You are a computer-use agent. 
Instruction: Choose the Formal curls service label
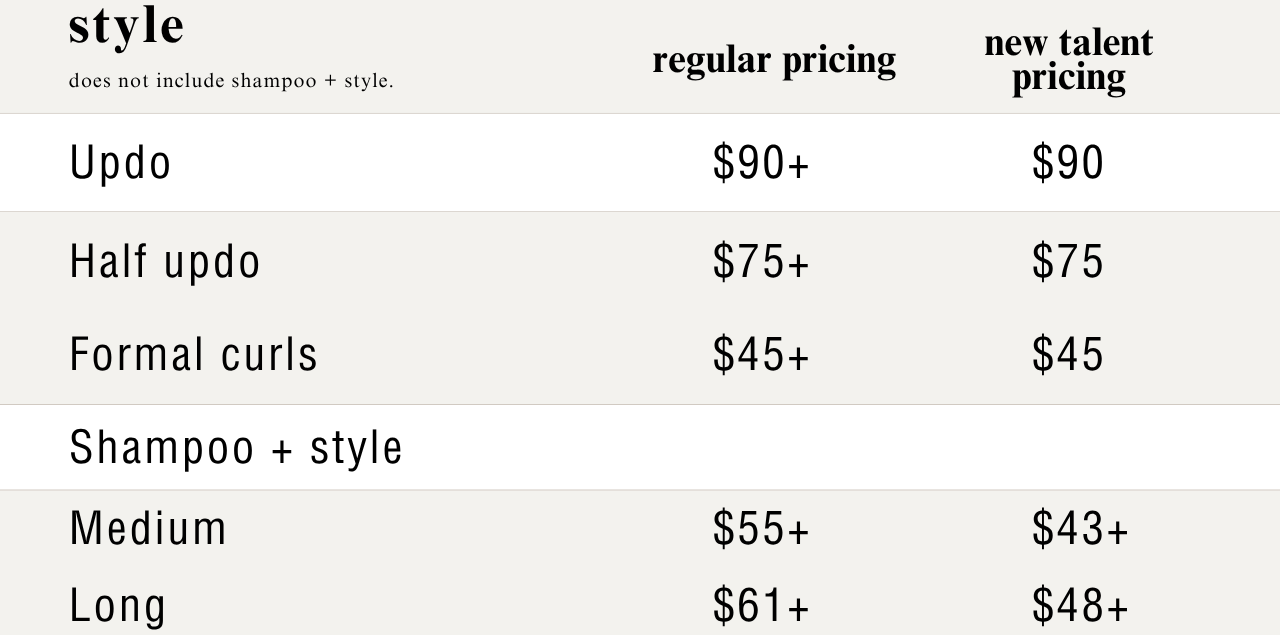pos(193,354)
